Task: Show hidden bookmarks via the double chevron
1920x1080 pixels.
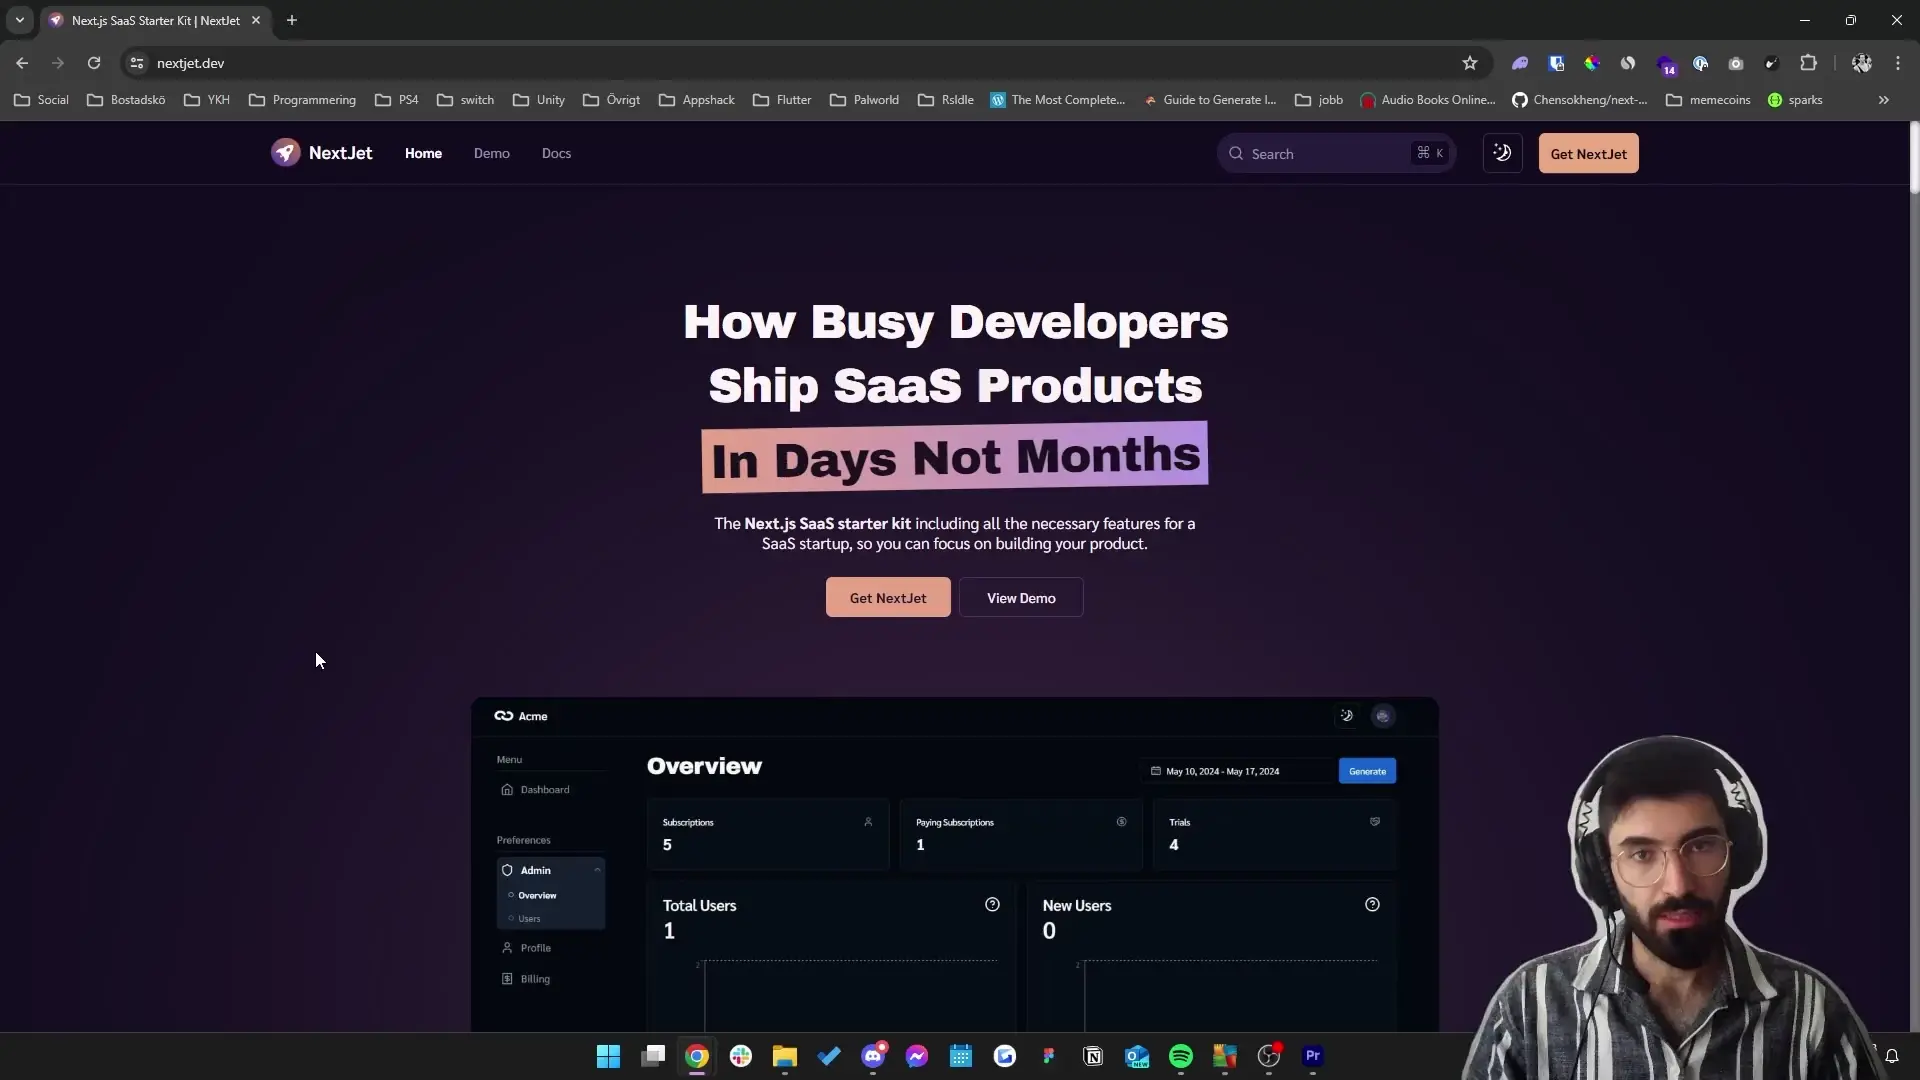Action: tap(1883, 99)
